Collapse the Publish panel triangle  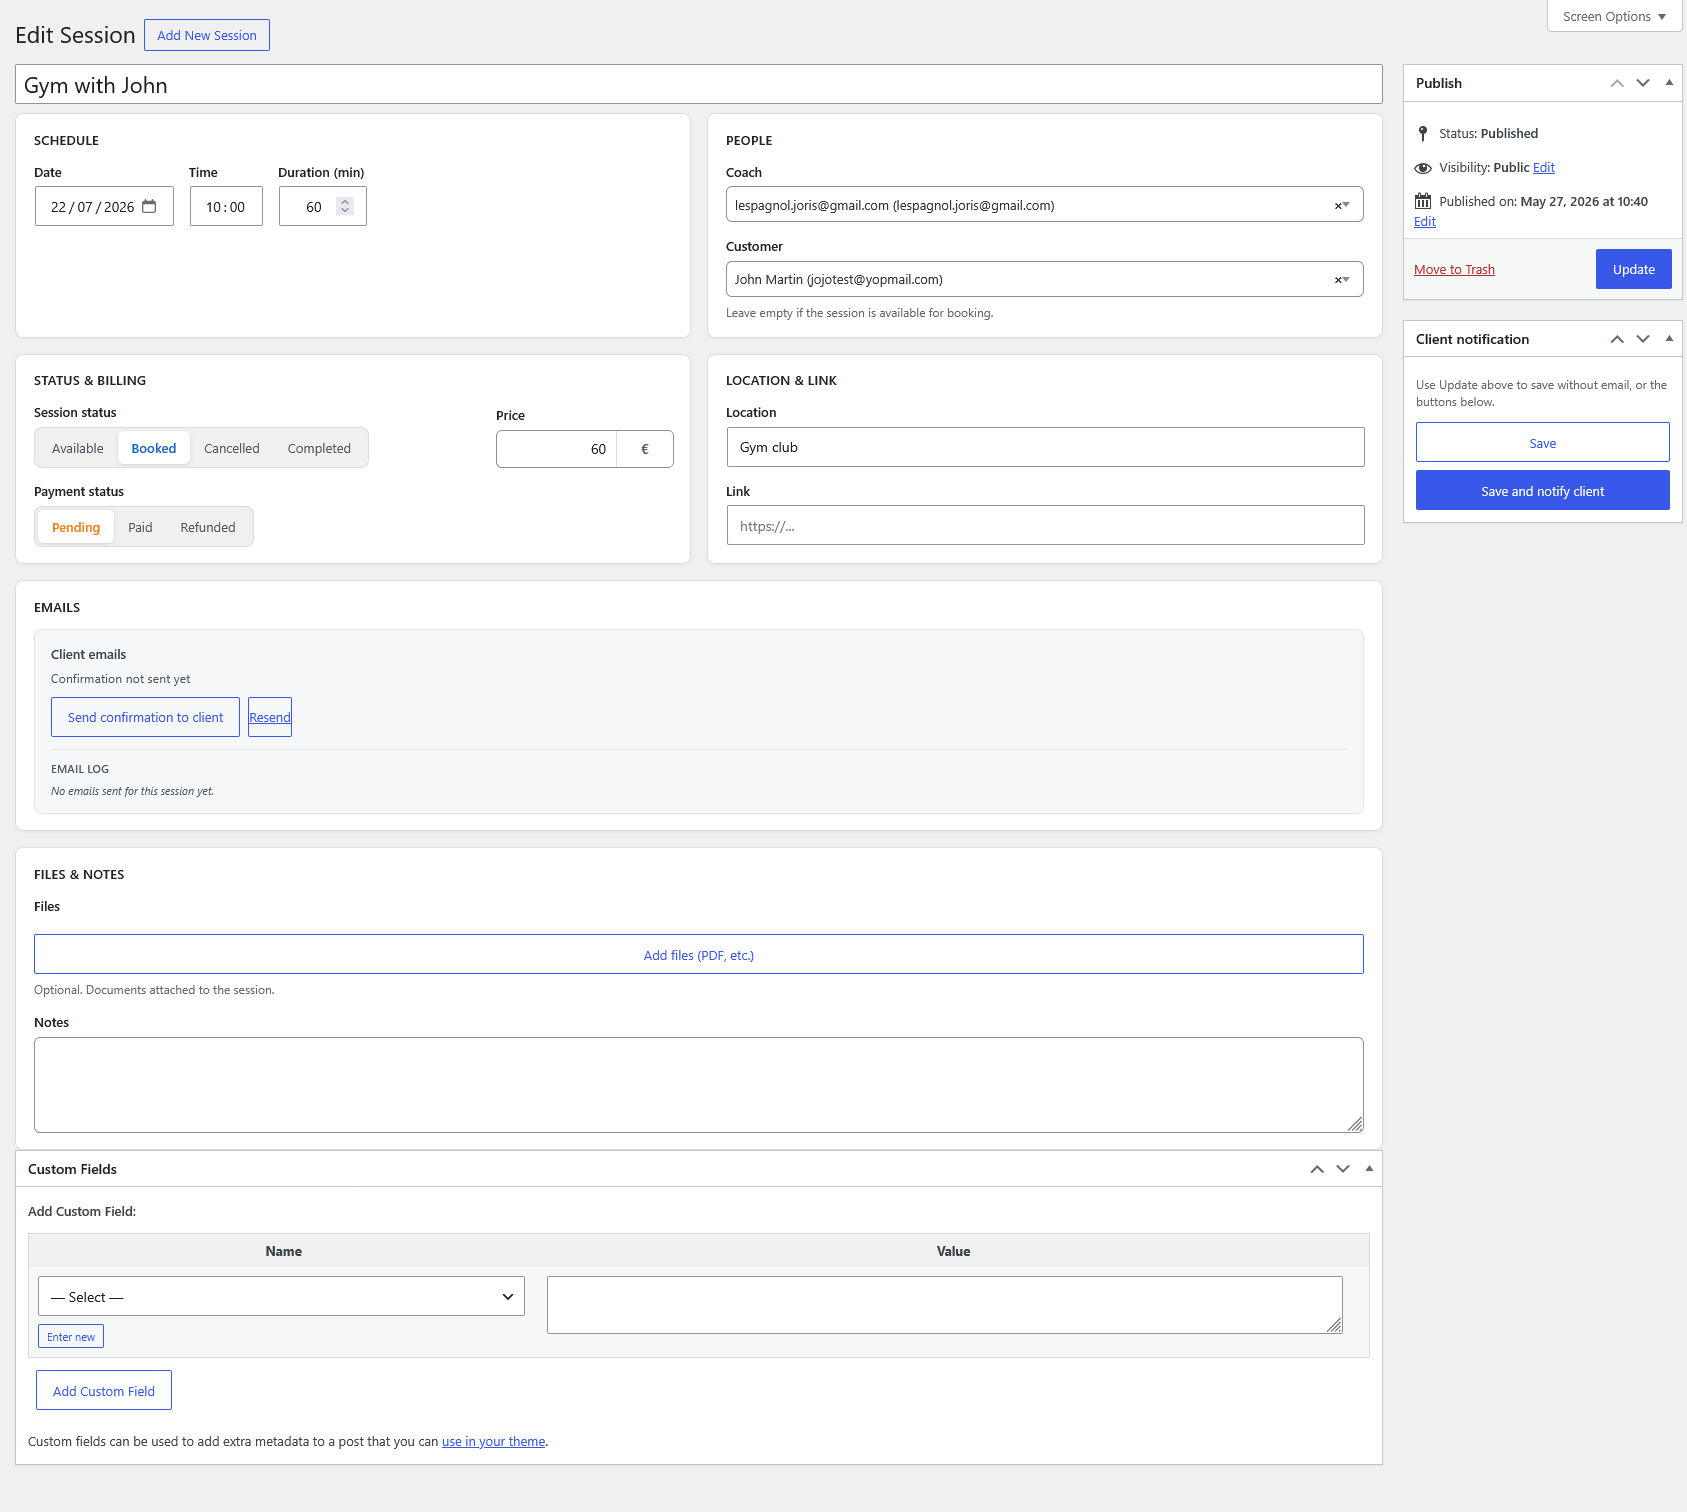point(1669,83)
